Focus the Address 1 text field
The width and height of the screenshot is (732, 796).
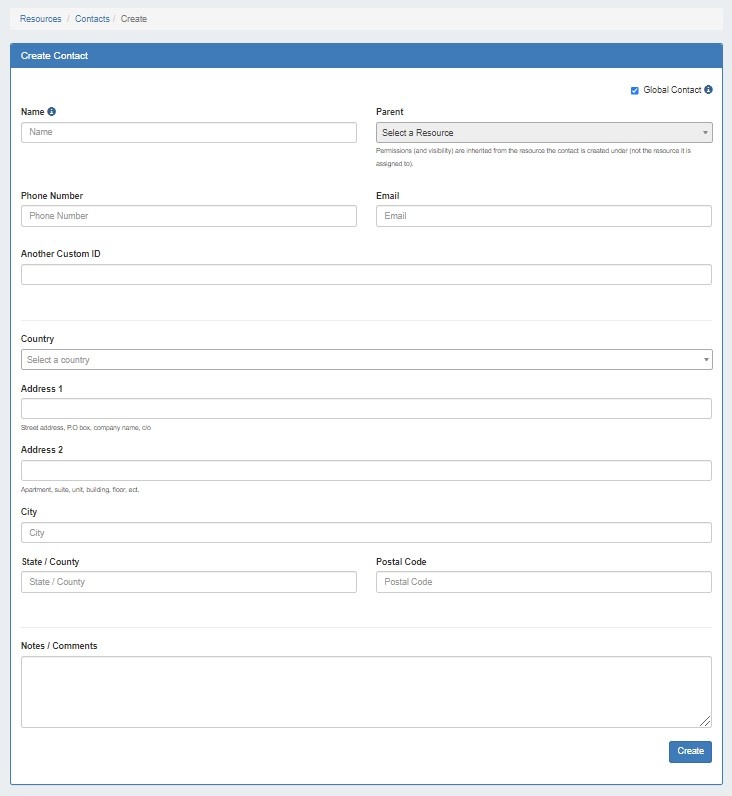[366, 409]
